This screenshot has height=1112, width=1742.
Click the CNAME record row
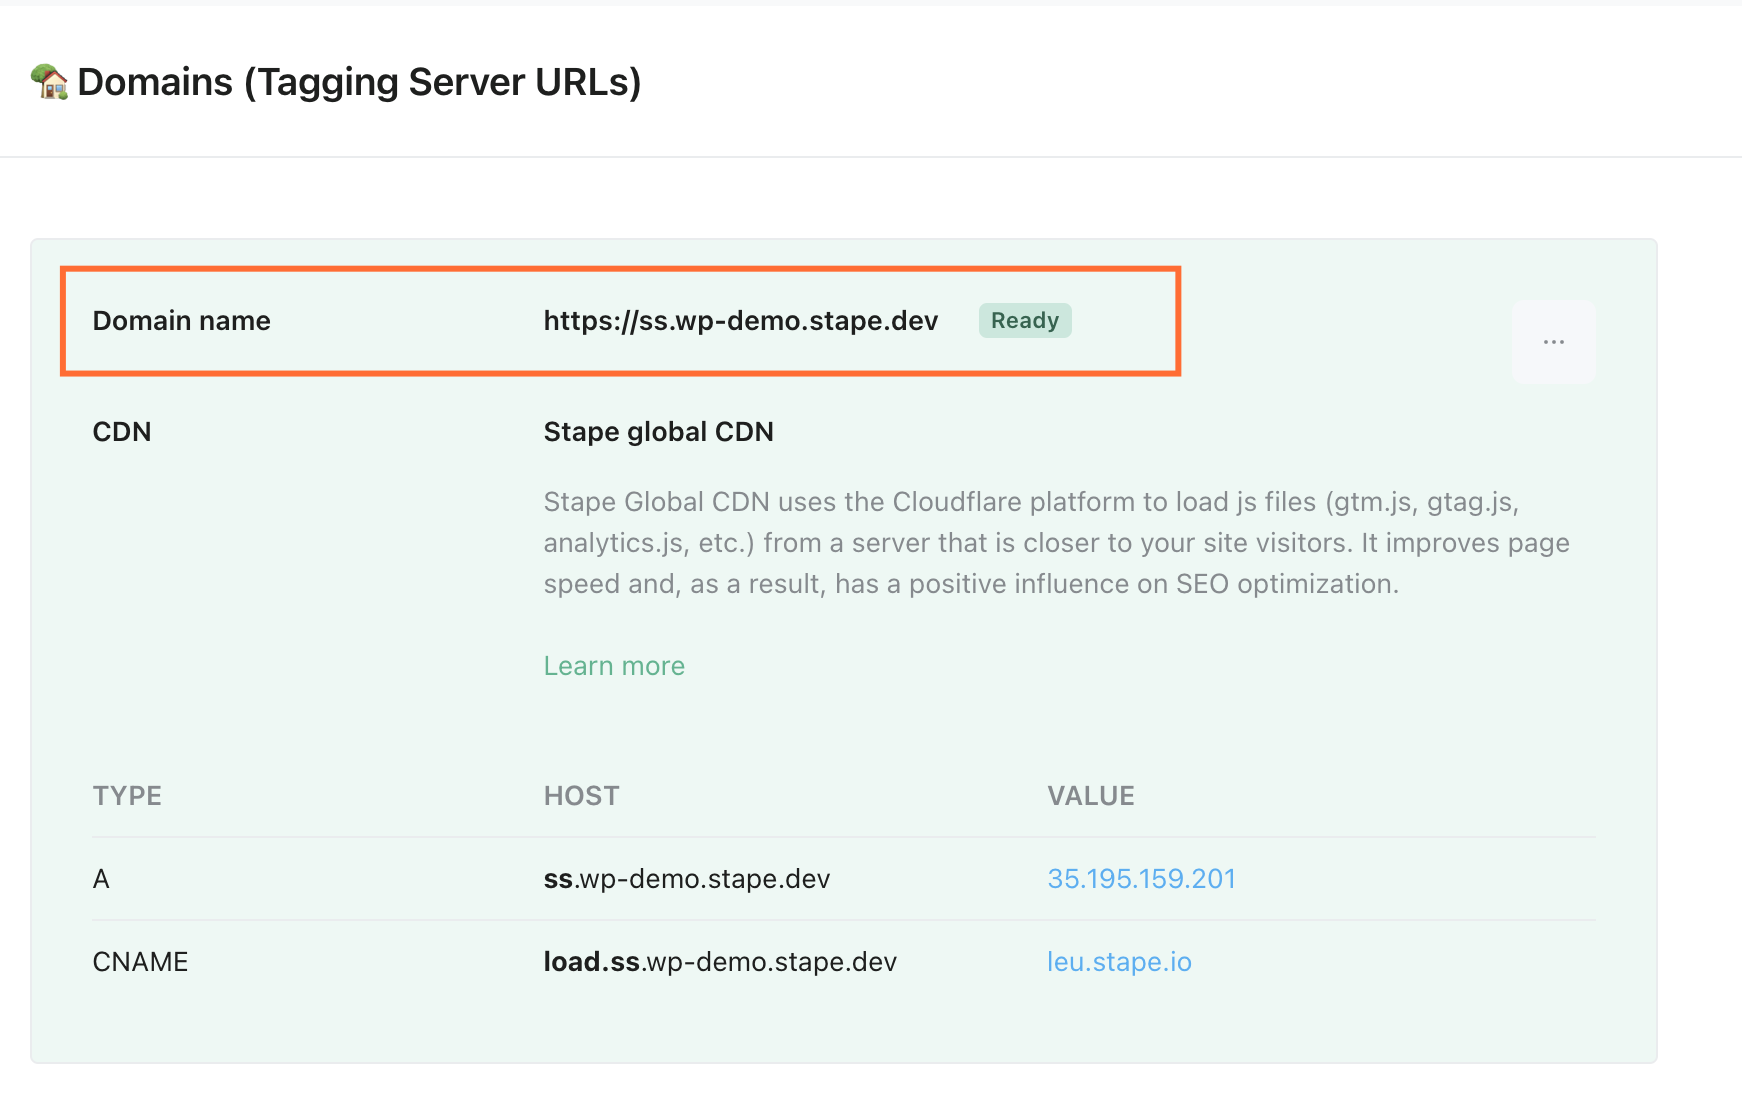pyautogui.click(x=139, y=961)
